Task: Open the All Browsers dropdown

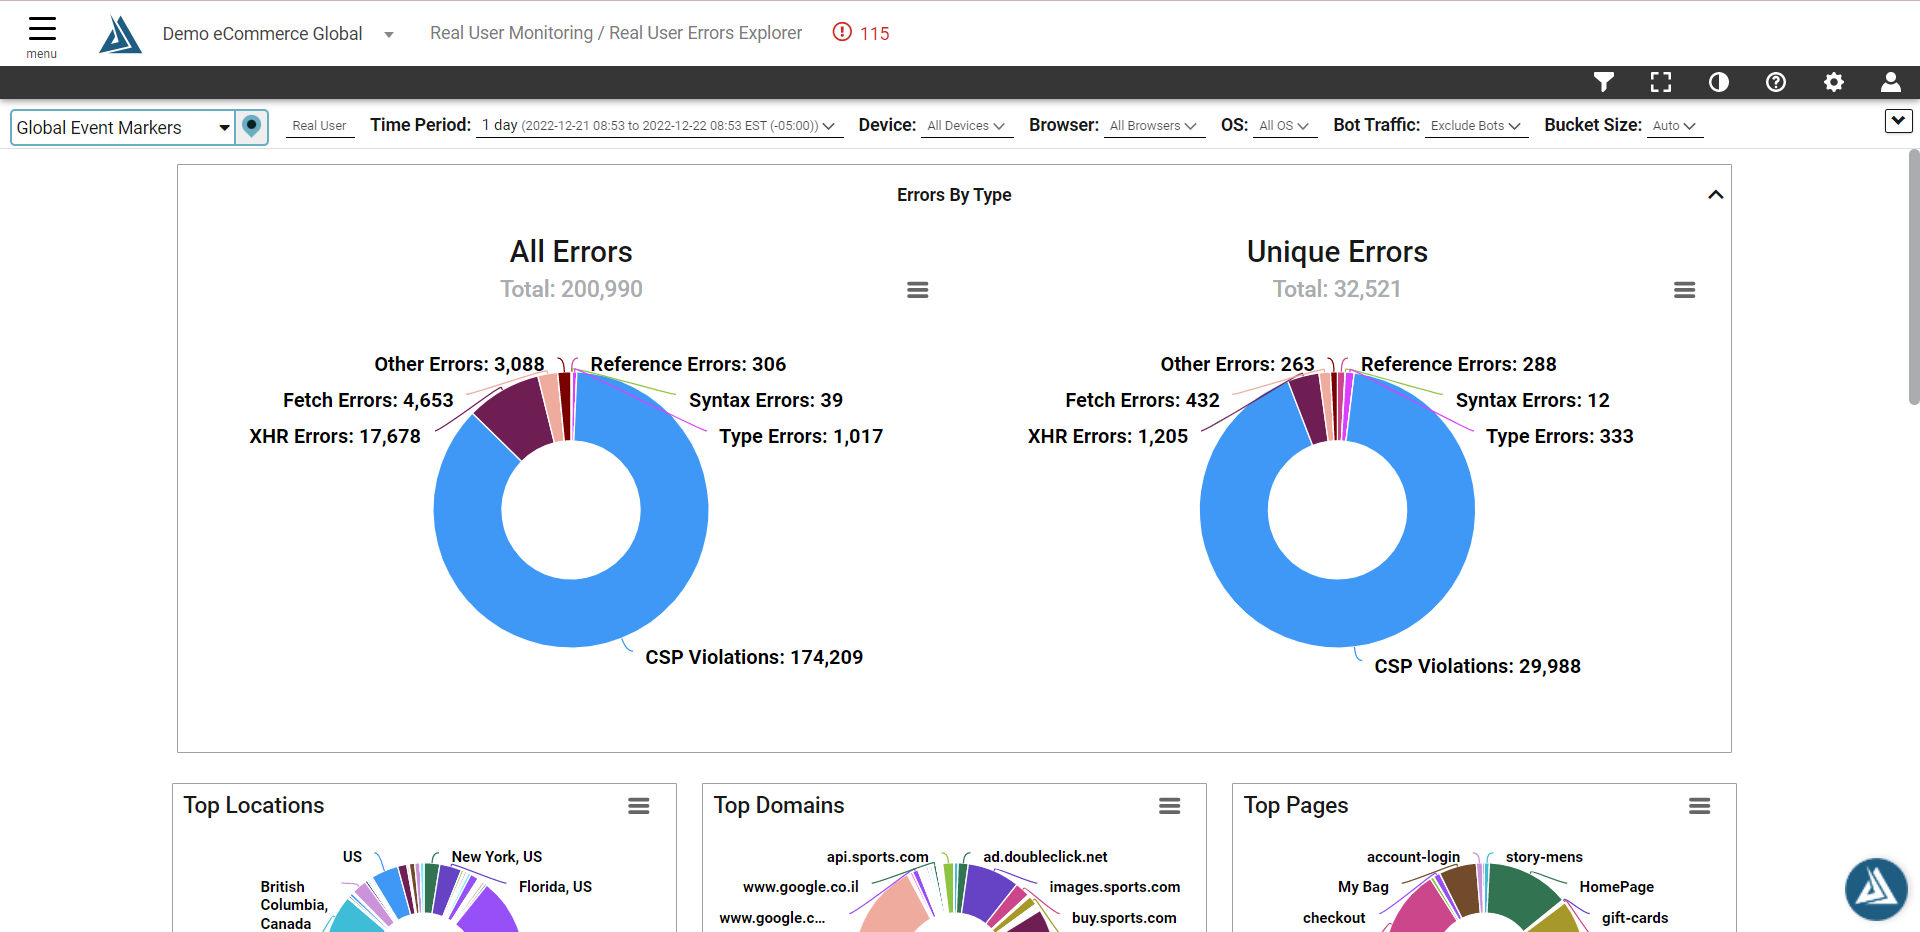Action: (x=1153, y=126)
